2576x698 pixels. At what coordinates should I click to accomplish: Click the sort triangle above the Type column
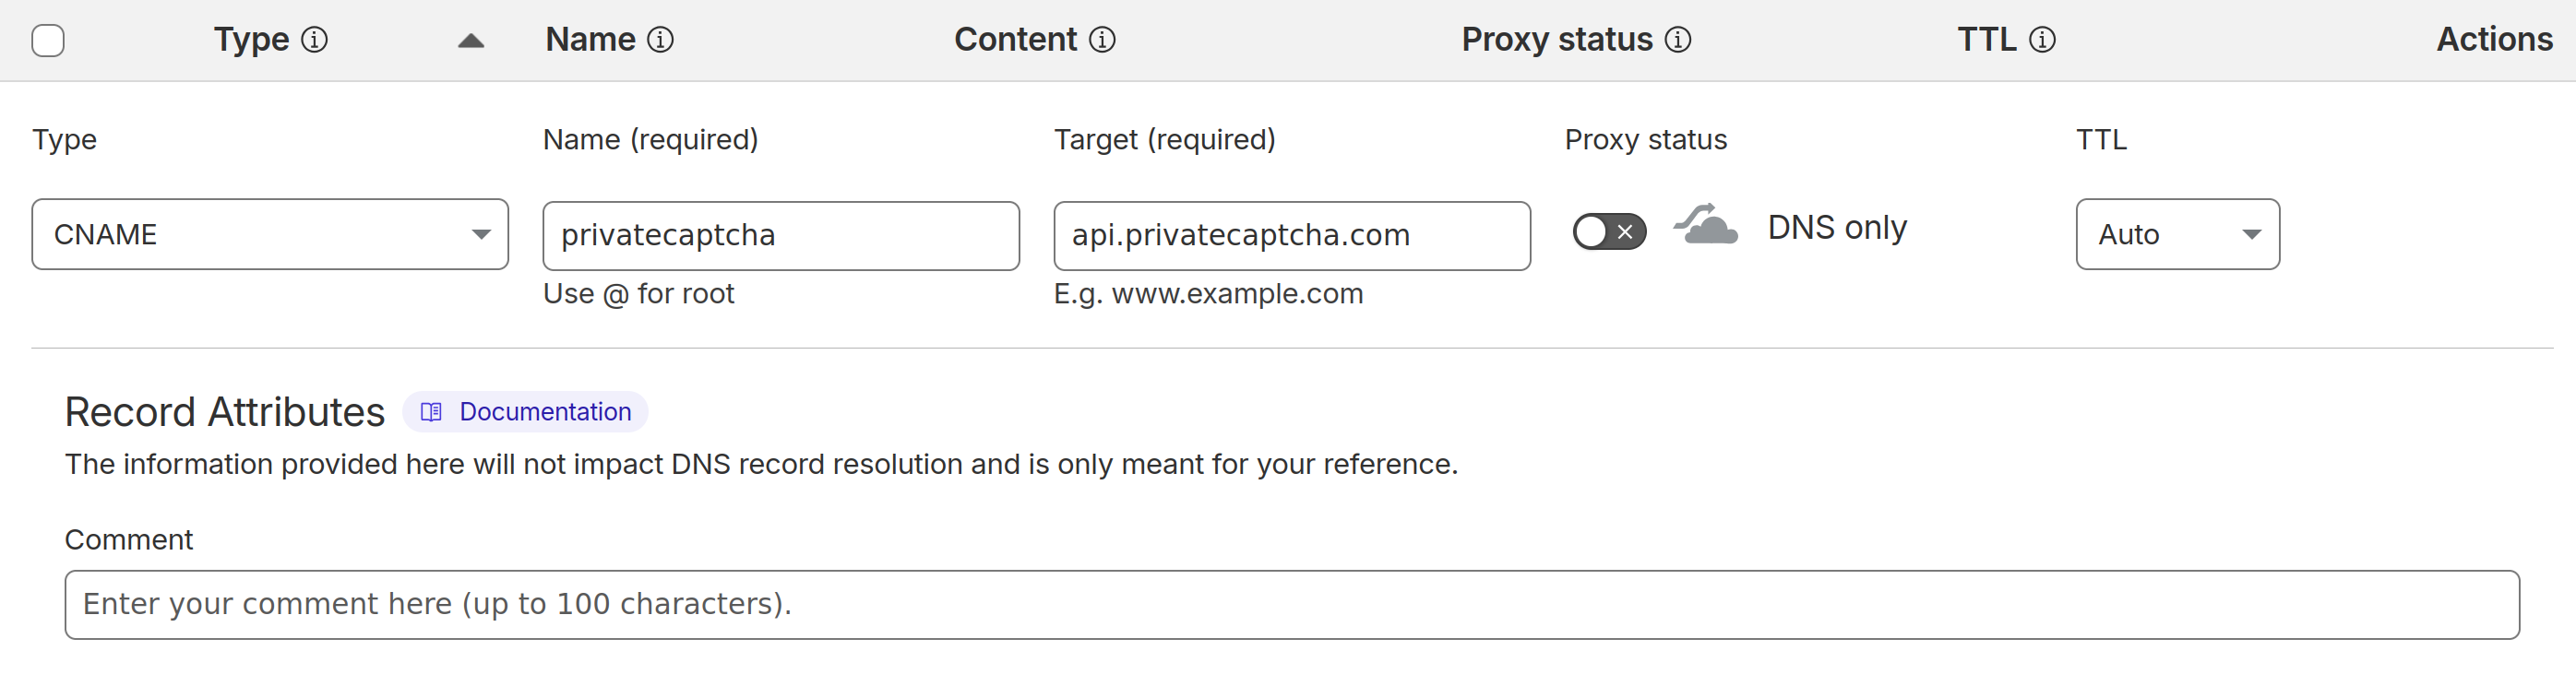(x=470, y=41)
